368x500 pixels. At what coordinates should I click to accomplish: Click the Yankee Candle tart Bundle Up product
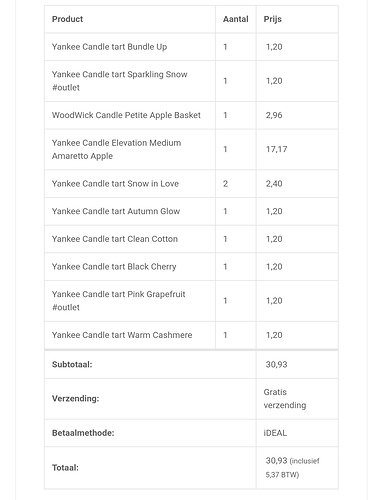(x=109, y=47)
